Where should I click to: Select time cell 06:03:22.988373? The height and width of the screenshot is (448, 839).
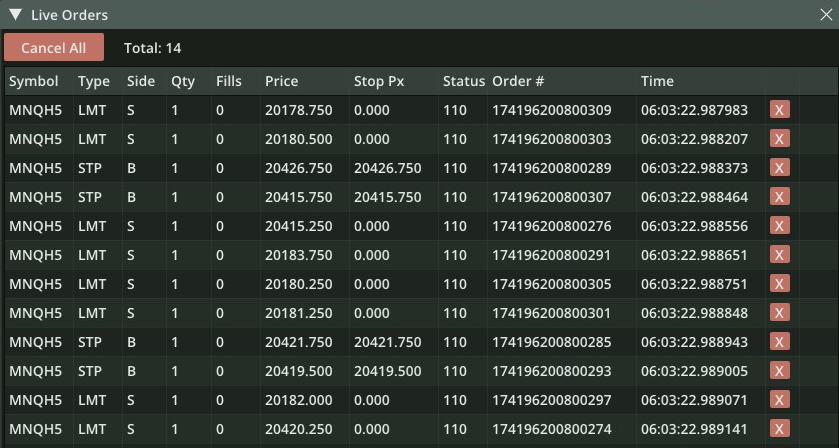tap(694, 168)
